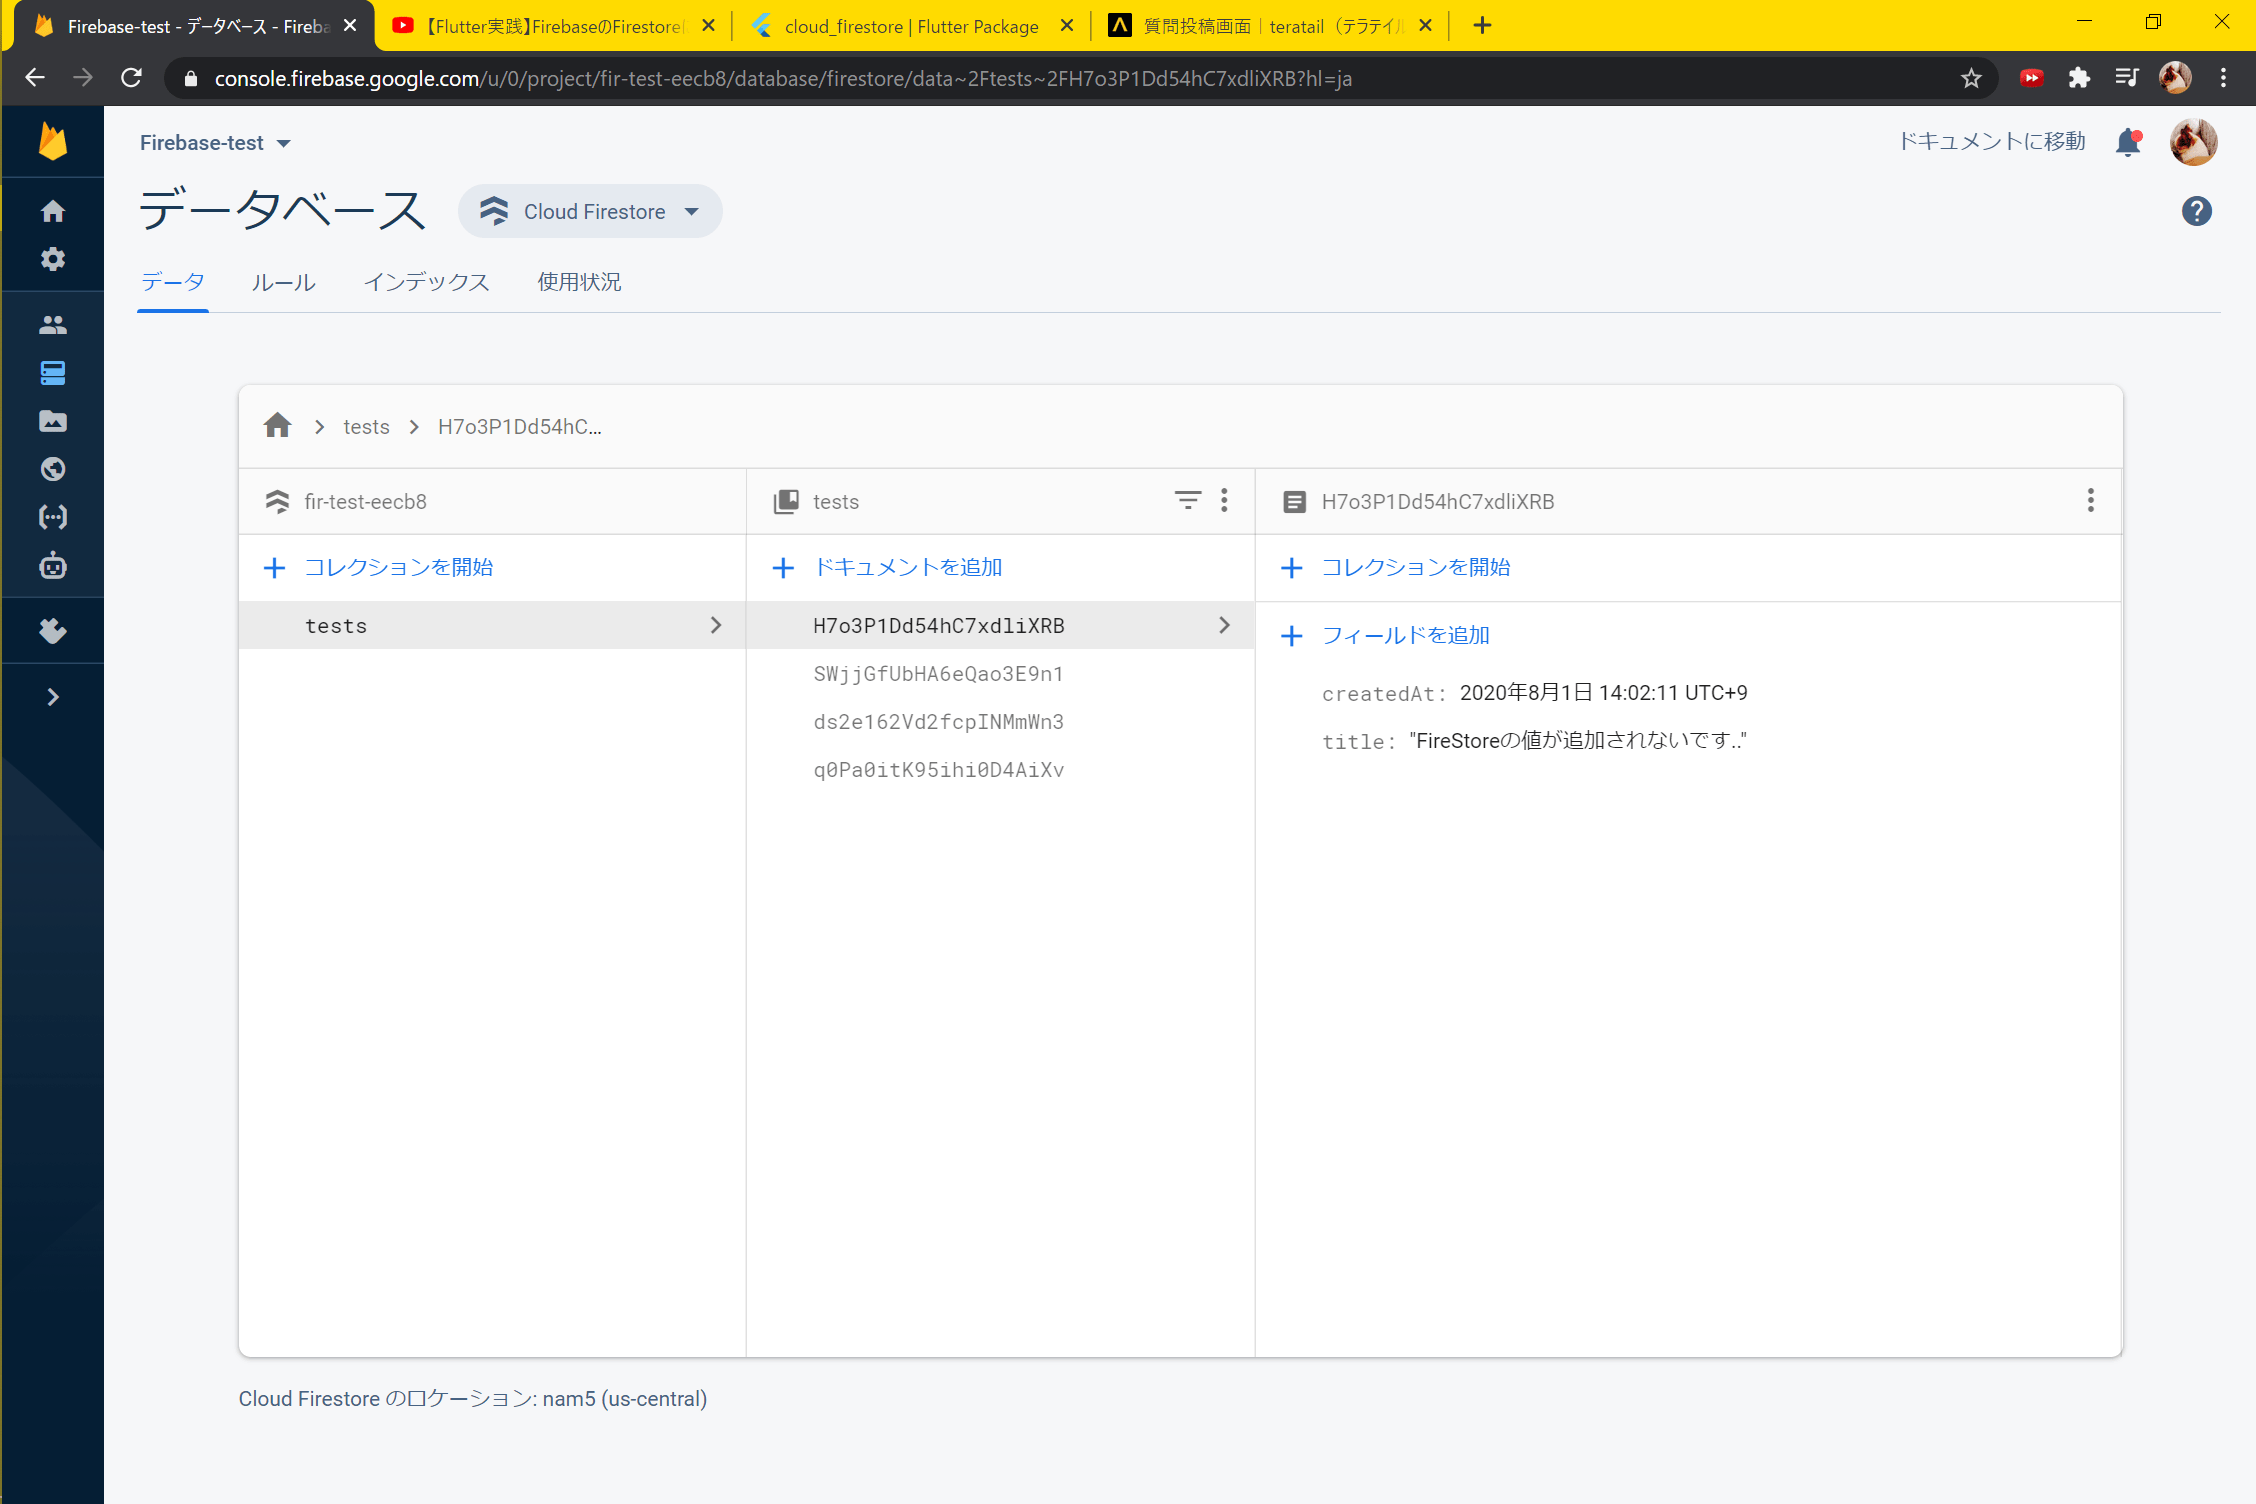Click フィールドを追加 button

point(1386,635)
